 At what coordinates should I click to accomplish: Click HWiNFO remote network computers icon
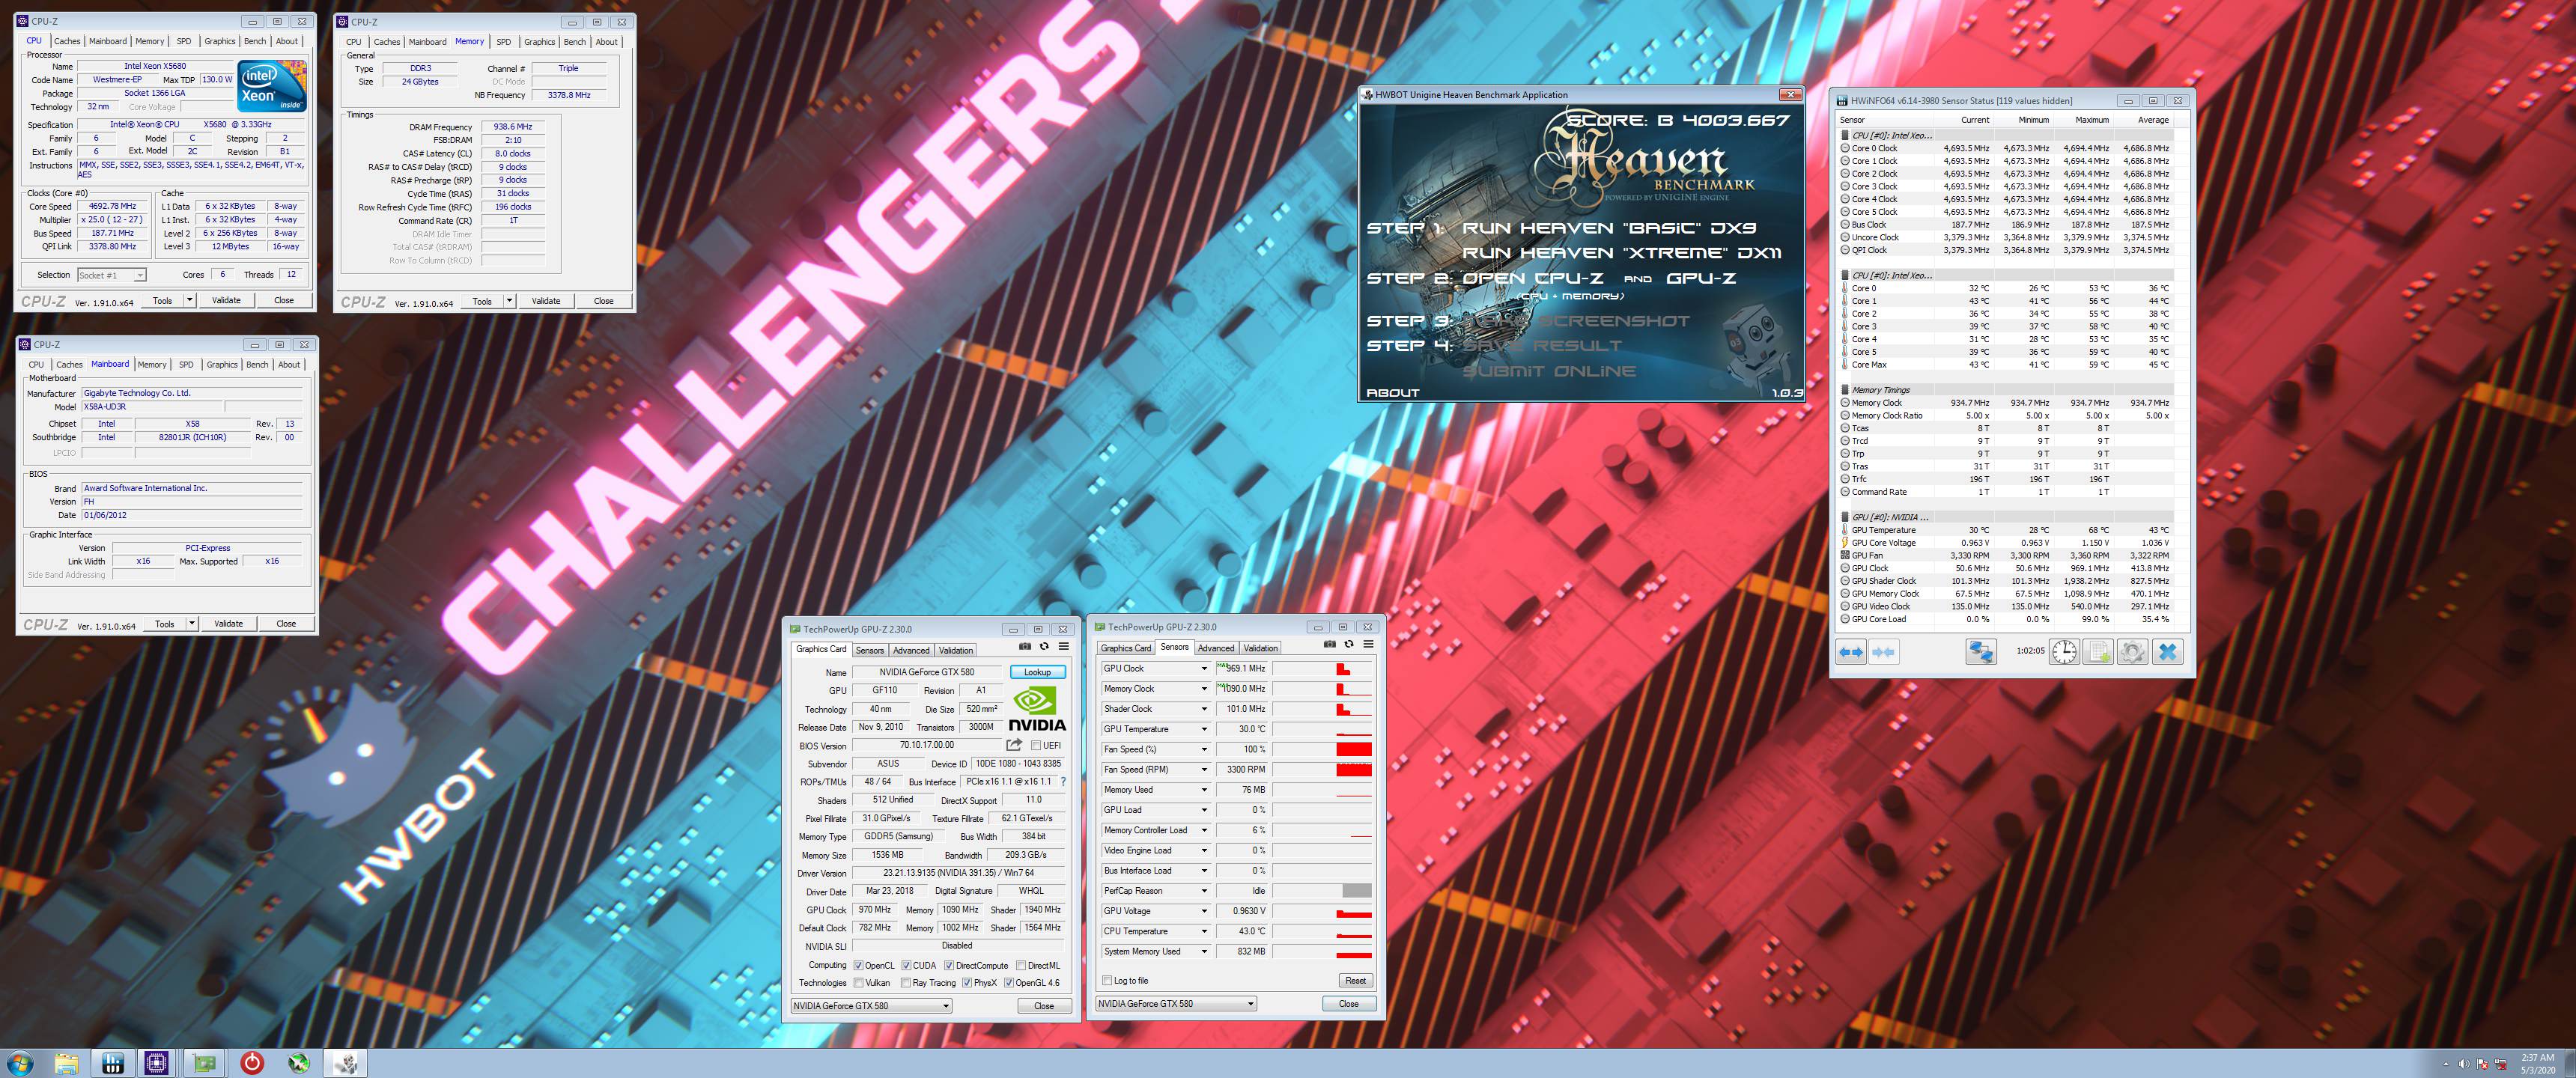tap(1981, 652)
